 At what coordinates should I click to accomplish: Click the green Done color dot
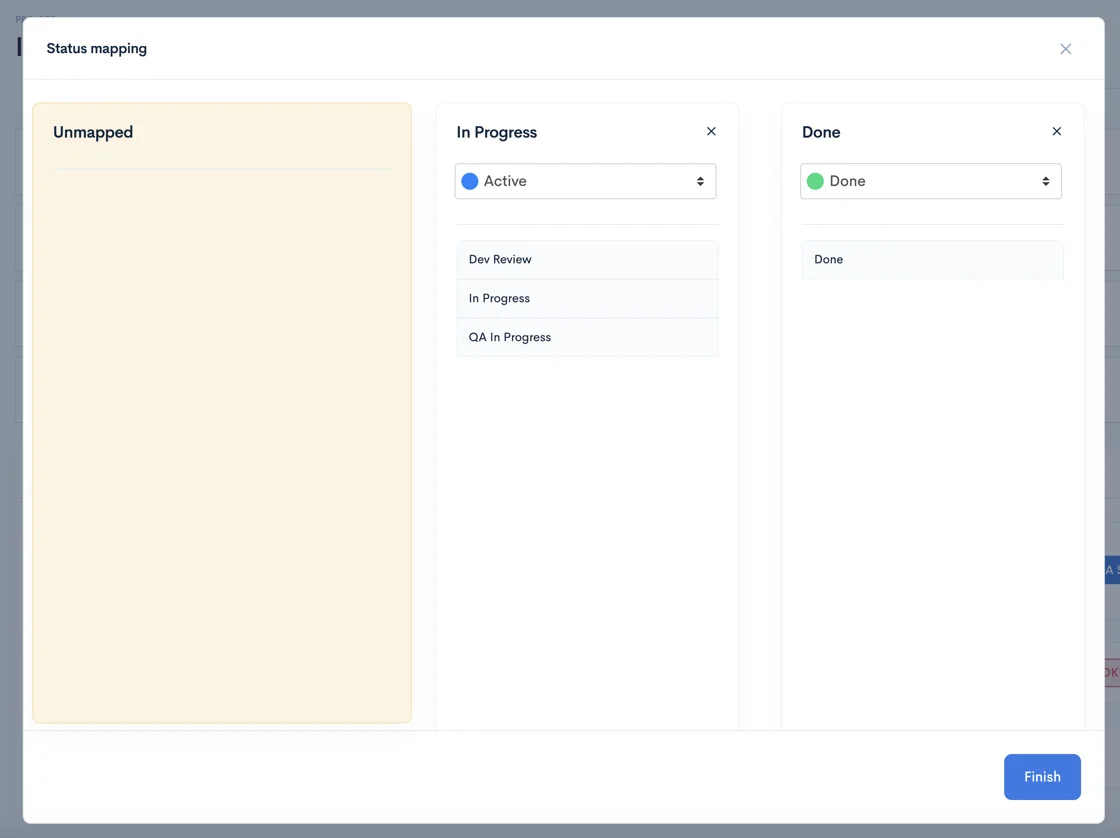[815, 181]
